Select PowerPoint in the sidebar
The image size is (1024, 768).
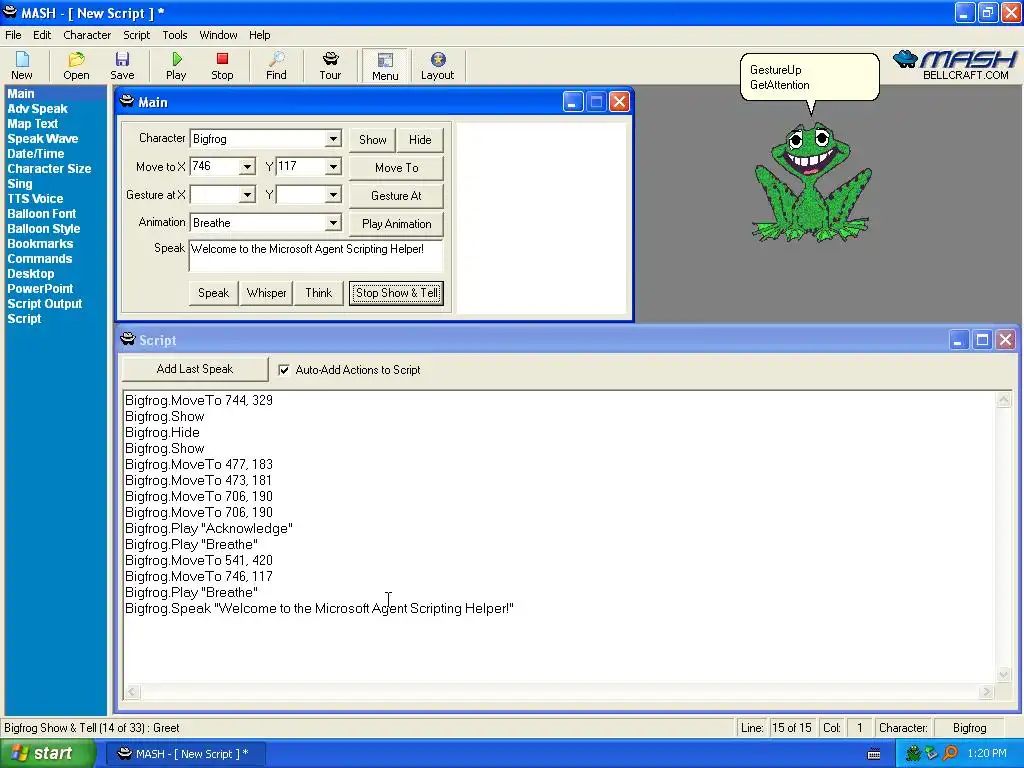(40, 289)
